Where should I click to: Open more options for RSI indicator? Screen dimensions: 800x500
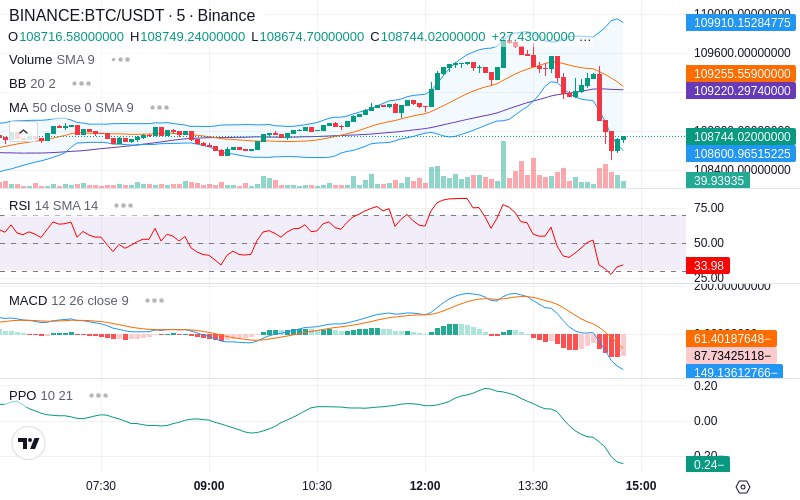tap(123, 206)
